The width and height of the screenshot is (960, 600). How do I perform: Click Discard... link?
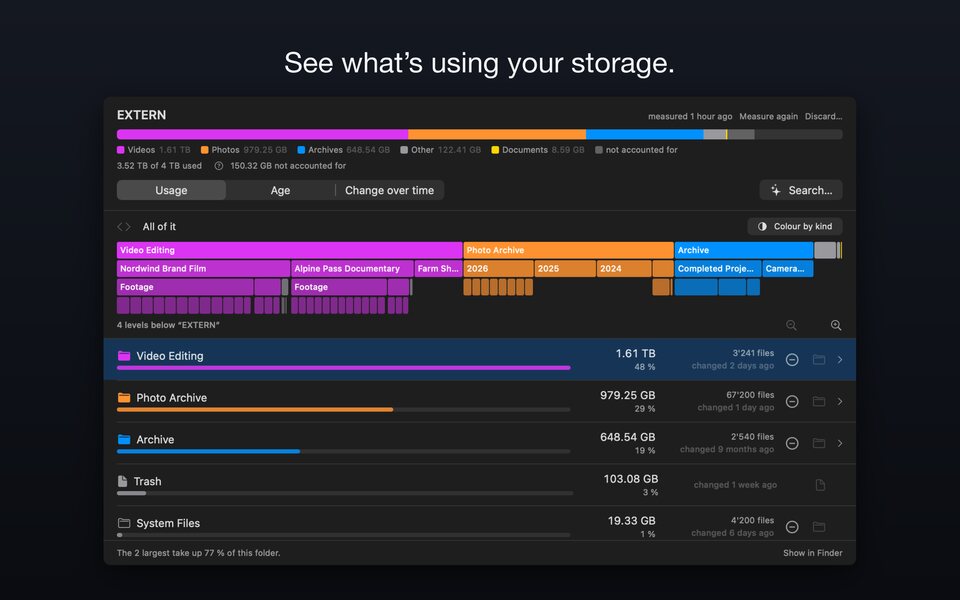pyautogui.click(x=823, y=116)
